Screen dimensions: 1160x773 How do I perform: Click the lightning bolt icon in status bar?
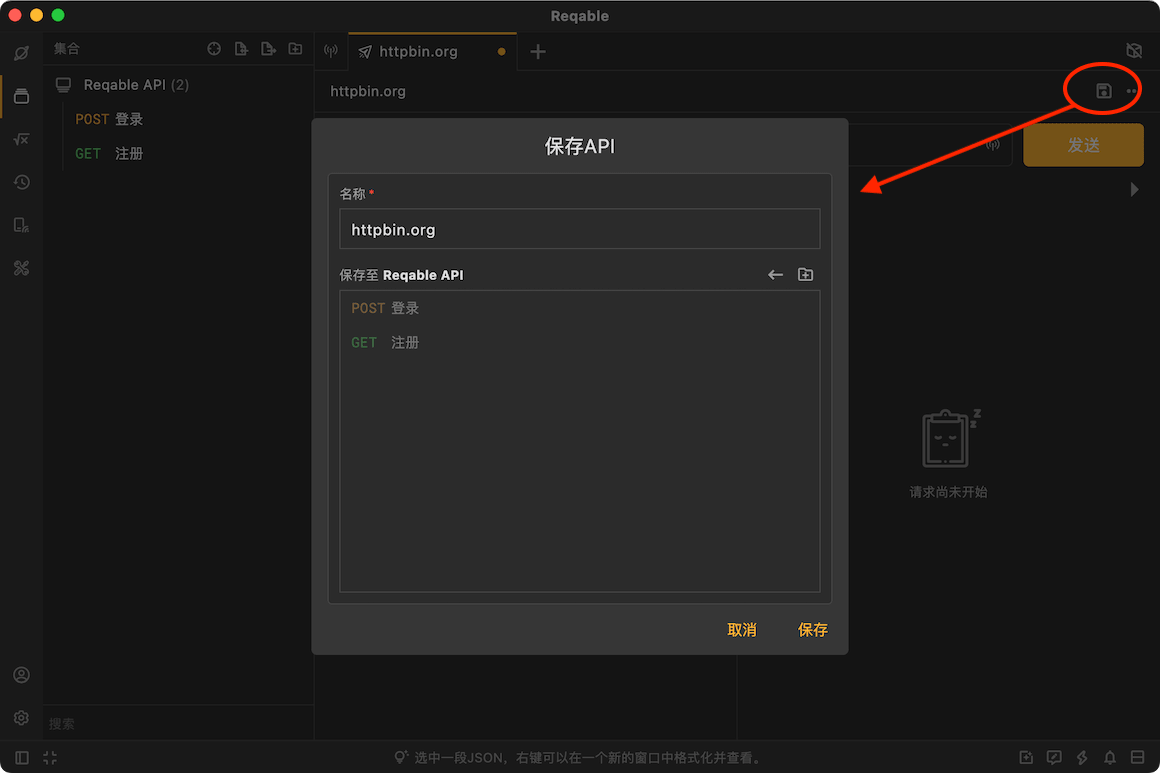click(x=1082, y=757)
